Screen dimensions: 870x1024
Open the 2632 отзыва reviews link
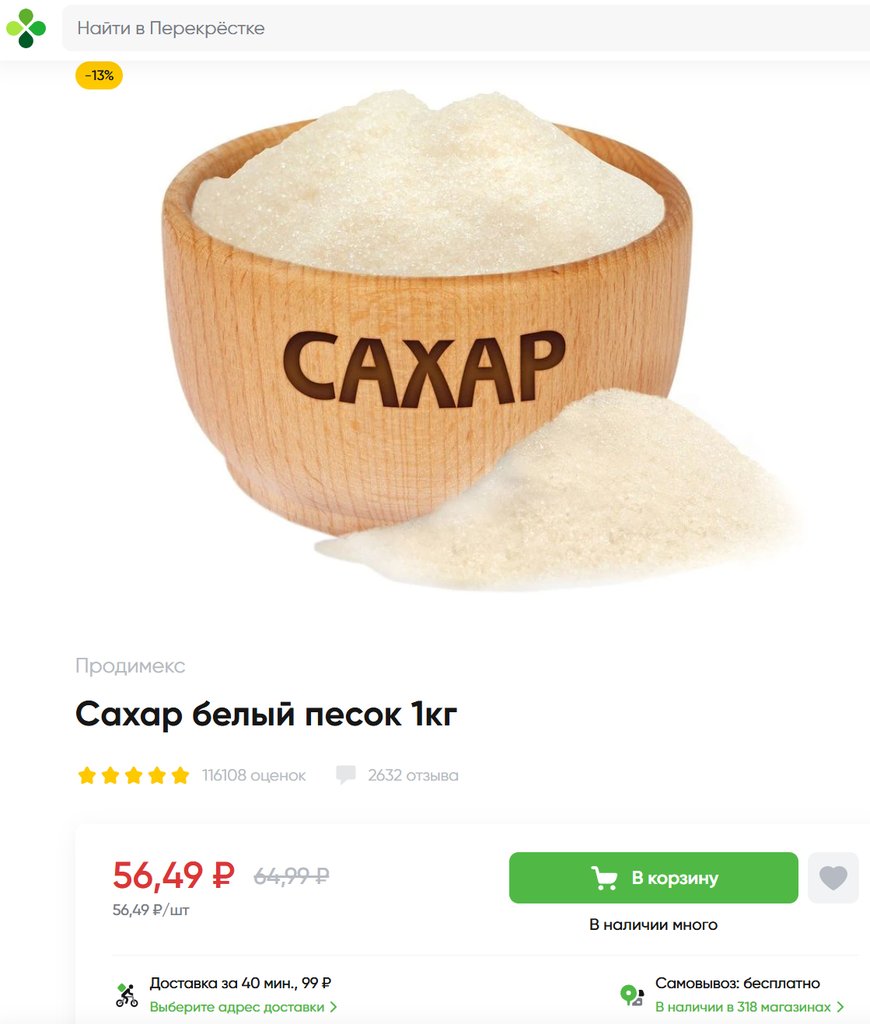point(413,775)
